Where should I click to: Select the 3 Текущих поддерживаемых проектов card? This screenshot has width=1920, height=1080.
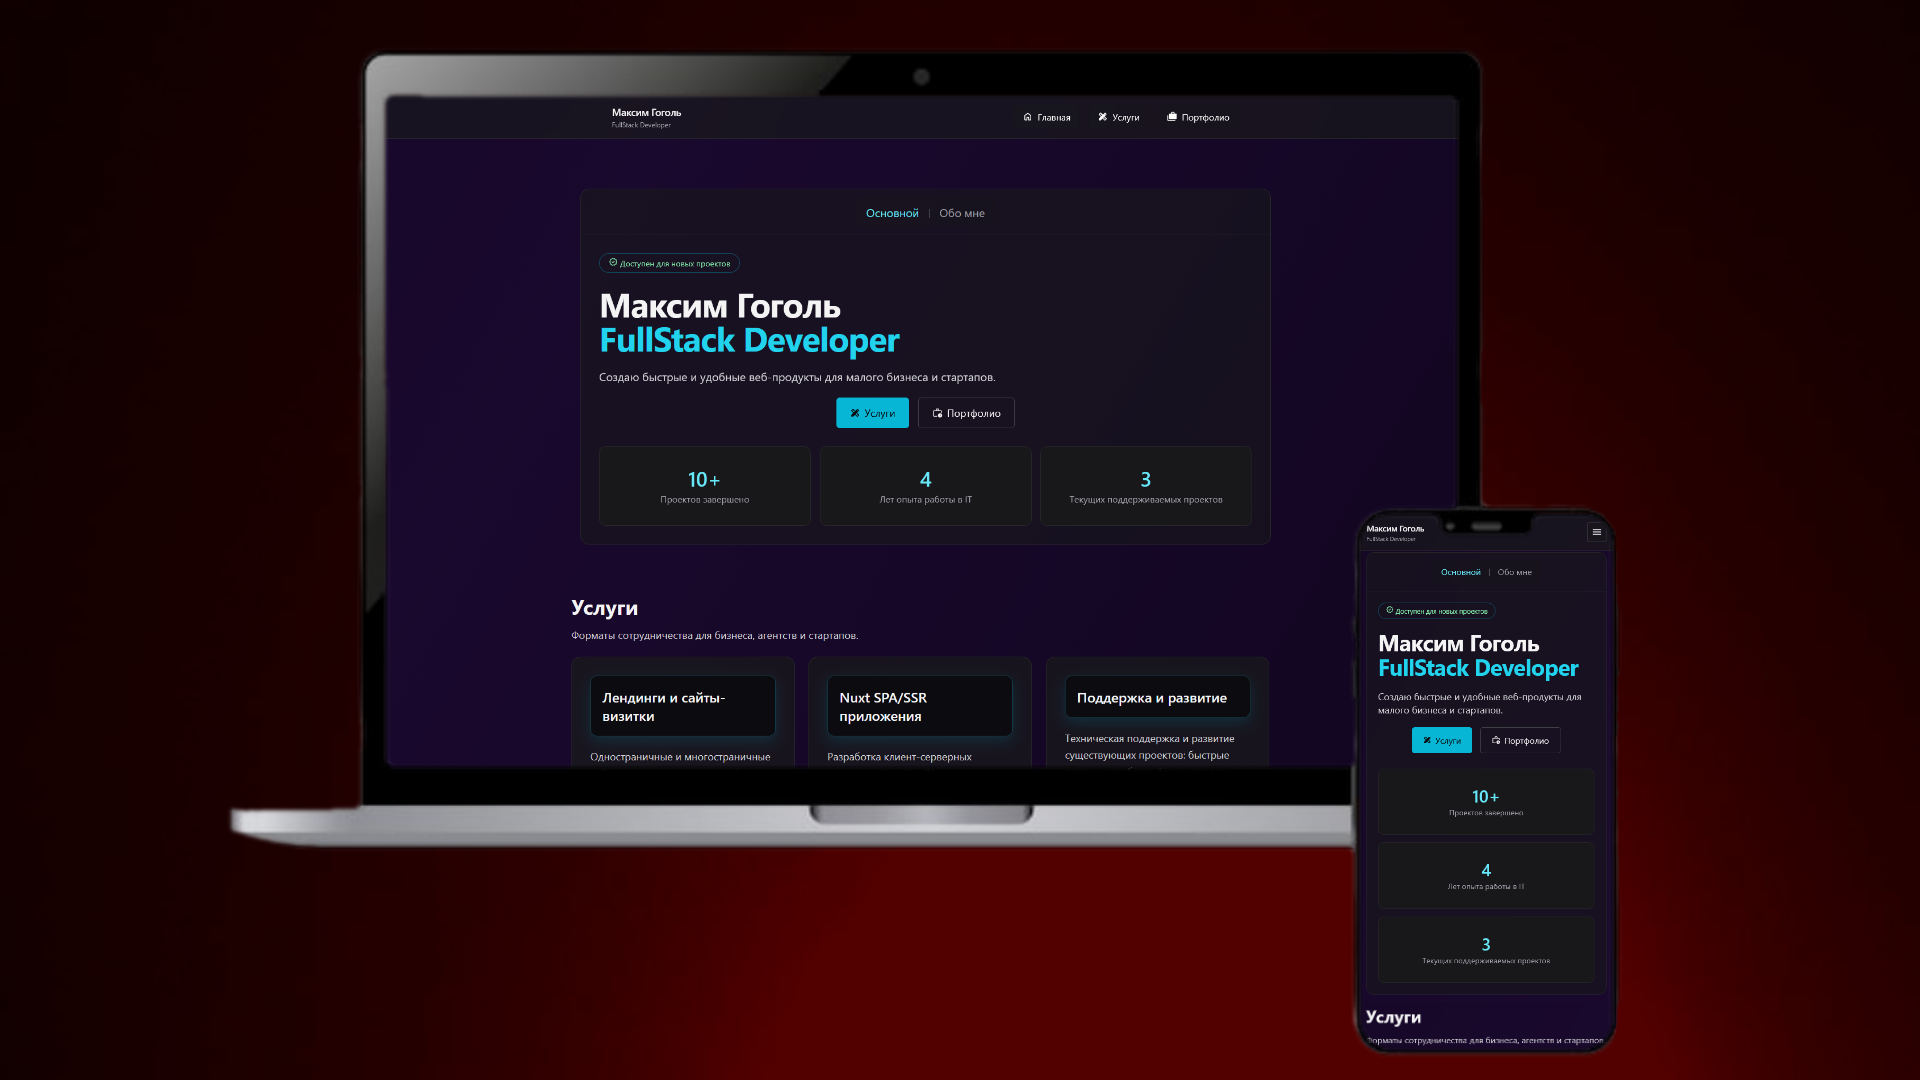point(1146,486)
